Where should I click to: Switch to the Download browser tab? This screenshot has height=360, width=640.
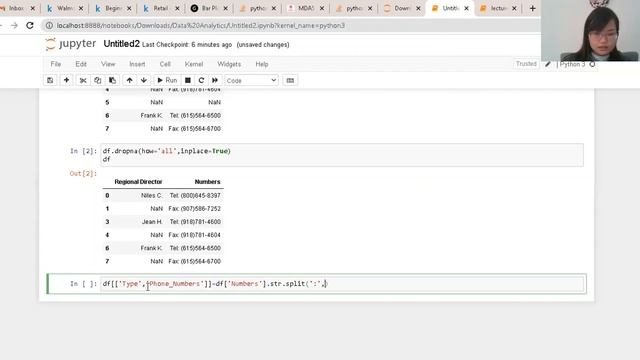coord(402,8)
